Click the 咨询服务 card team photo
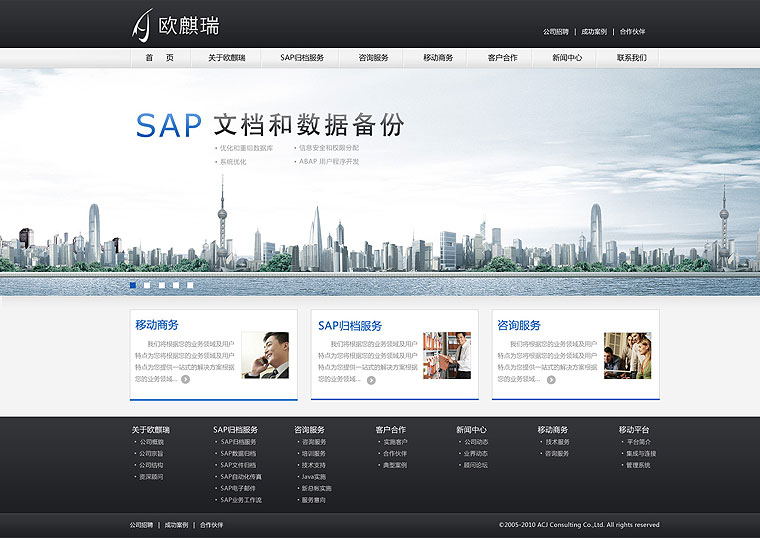This screenshot has width=760, height=538. point(627,355)
